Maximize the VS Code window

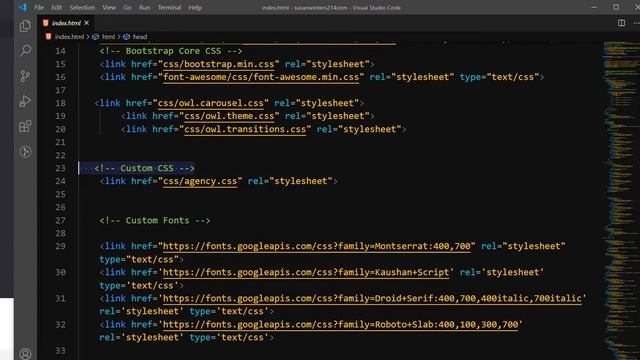click(616, 7)
